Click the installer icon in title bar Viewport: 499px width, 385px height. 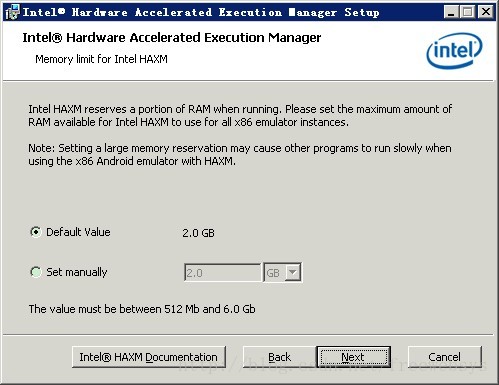pyautogui.click(x=12, y=12)
